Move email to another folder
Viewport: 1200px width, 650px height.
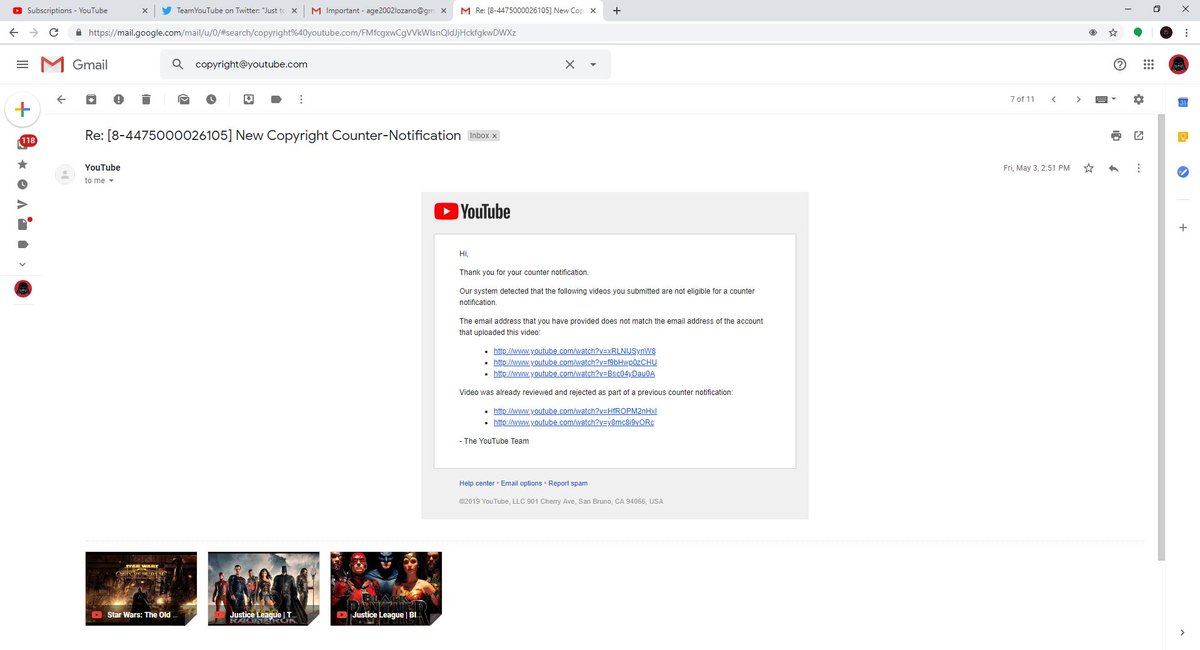[x=248, y=99]
